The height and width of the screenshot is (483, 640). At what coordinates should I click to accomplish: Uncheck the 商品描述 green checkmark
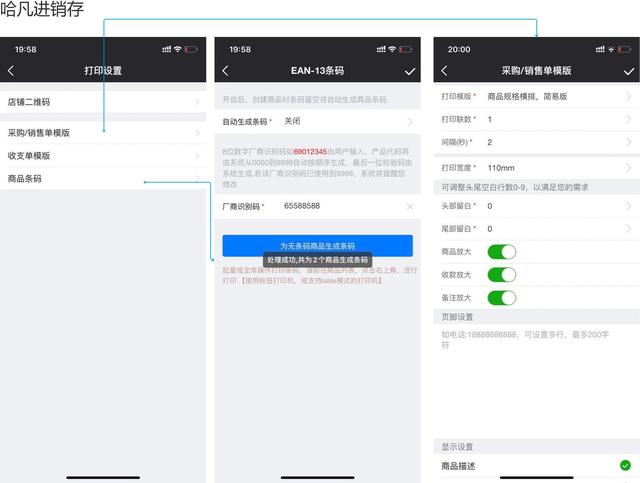(x=625, y=465)
